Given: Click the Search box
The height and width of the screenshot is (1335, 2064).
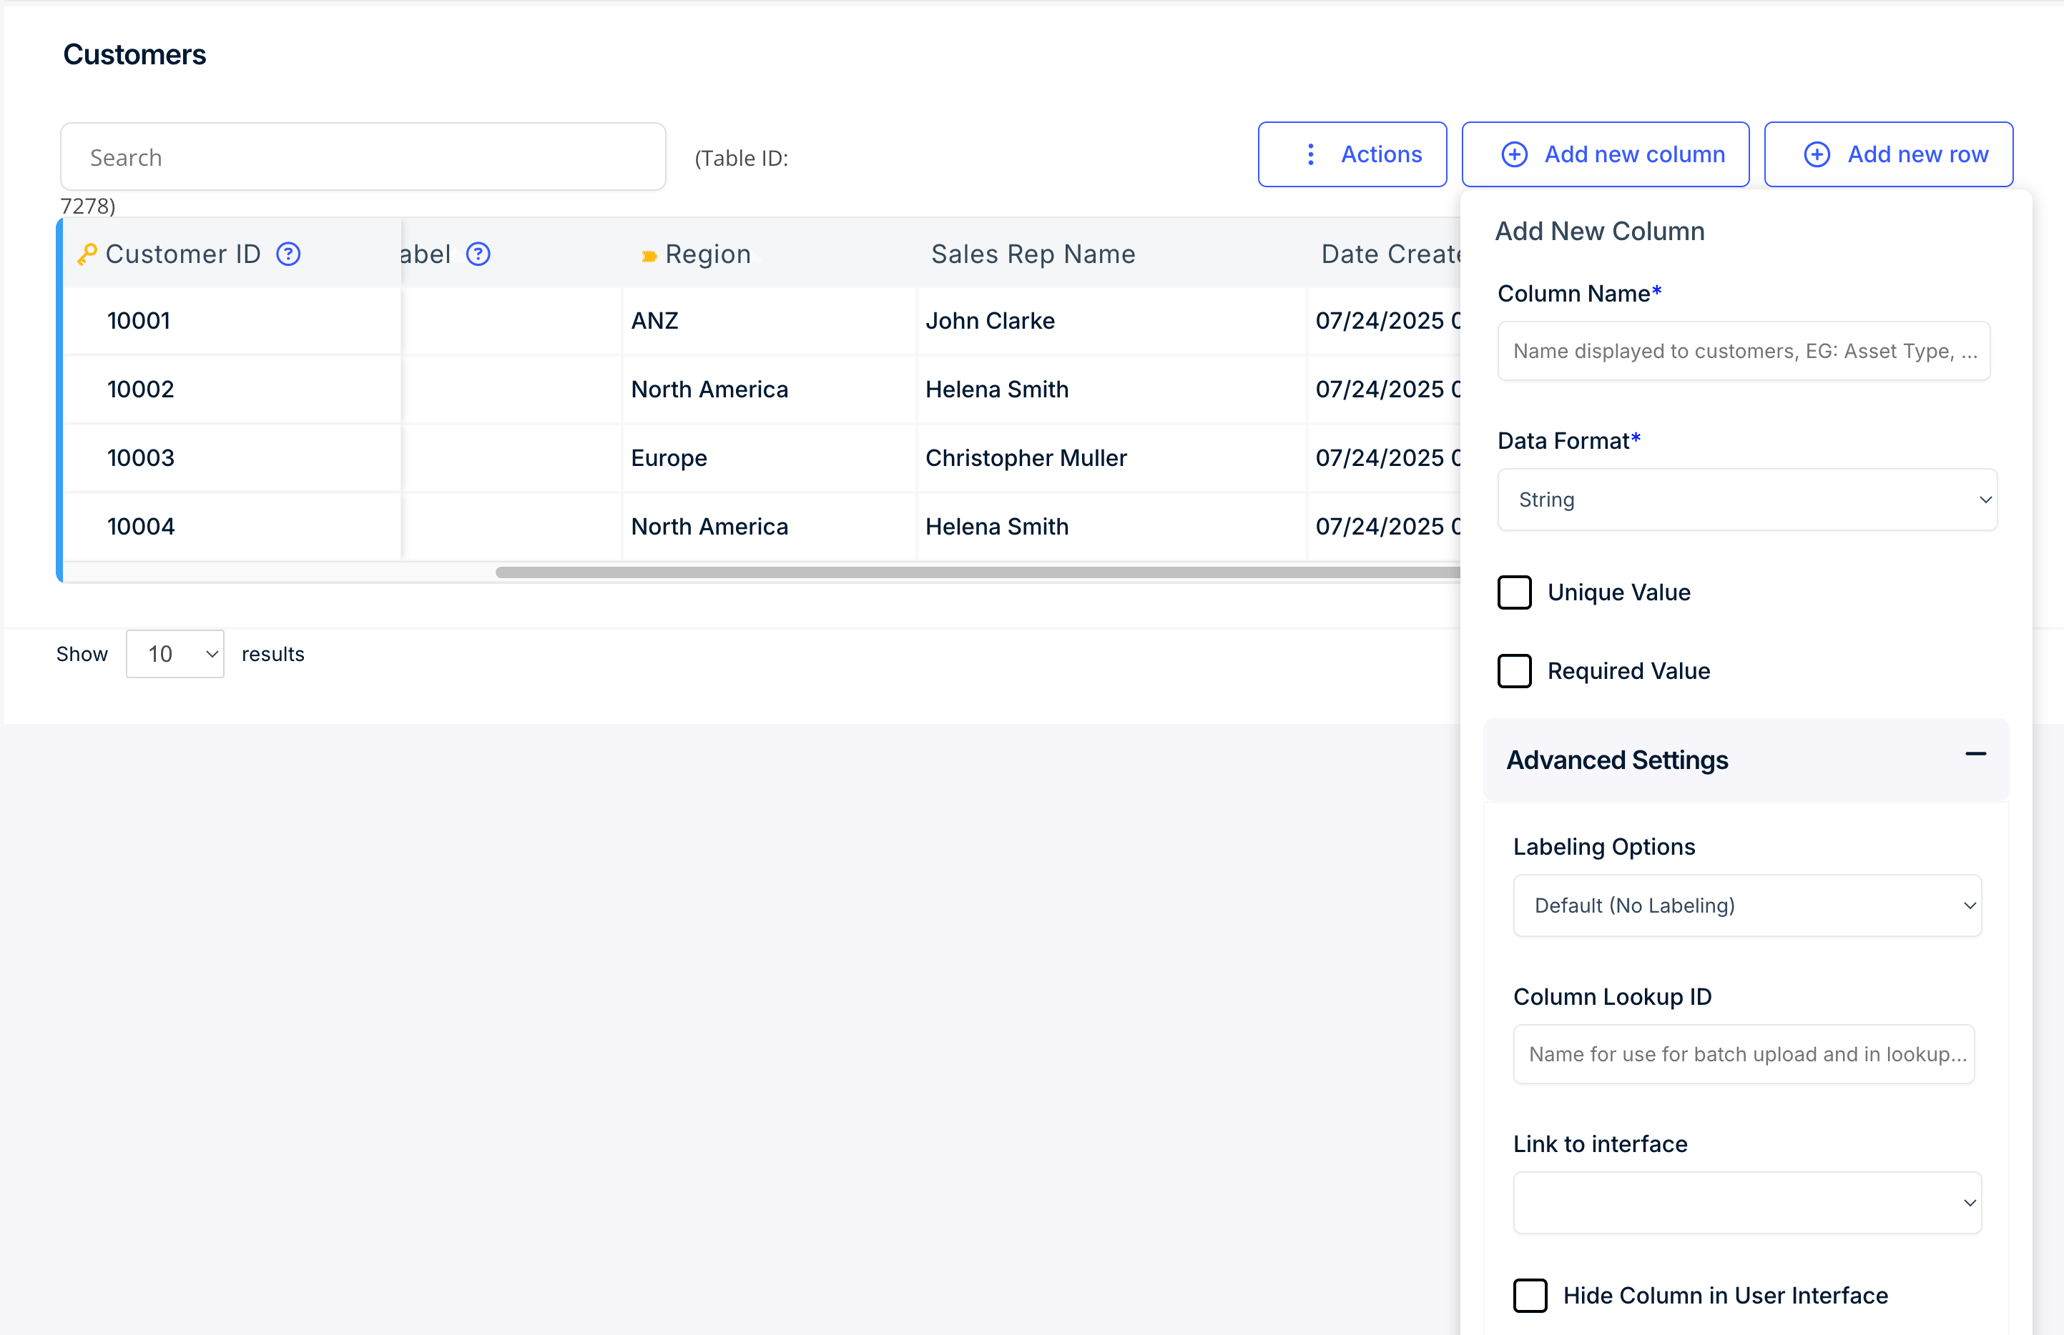Looking at the screenshot, I should pyautogui.click(x=363, y=157).
